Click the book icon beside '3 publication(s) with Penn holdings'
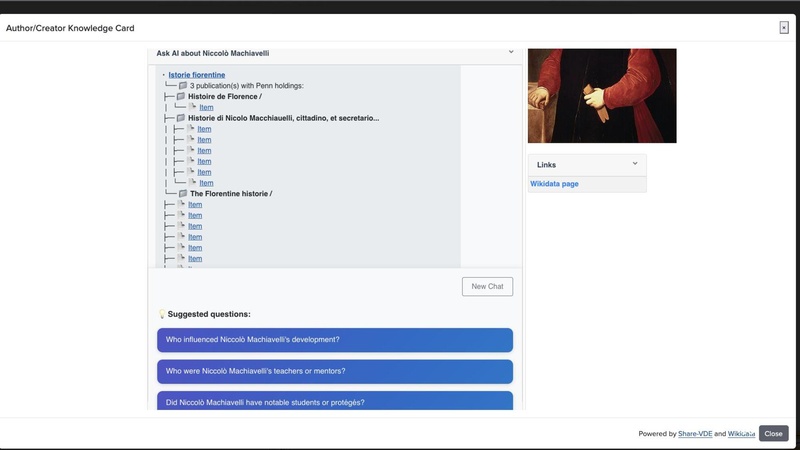 click(x=183, y=86)
